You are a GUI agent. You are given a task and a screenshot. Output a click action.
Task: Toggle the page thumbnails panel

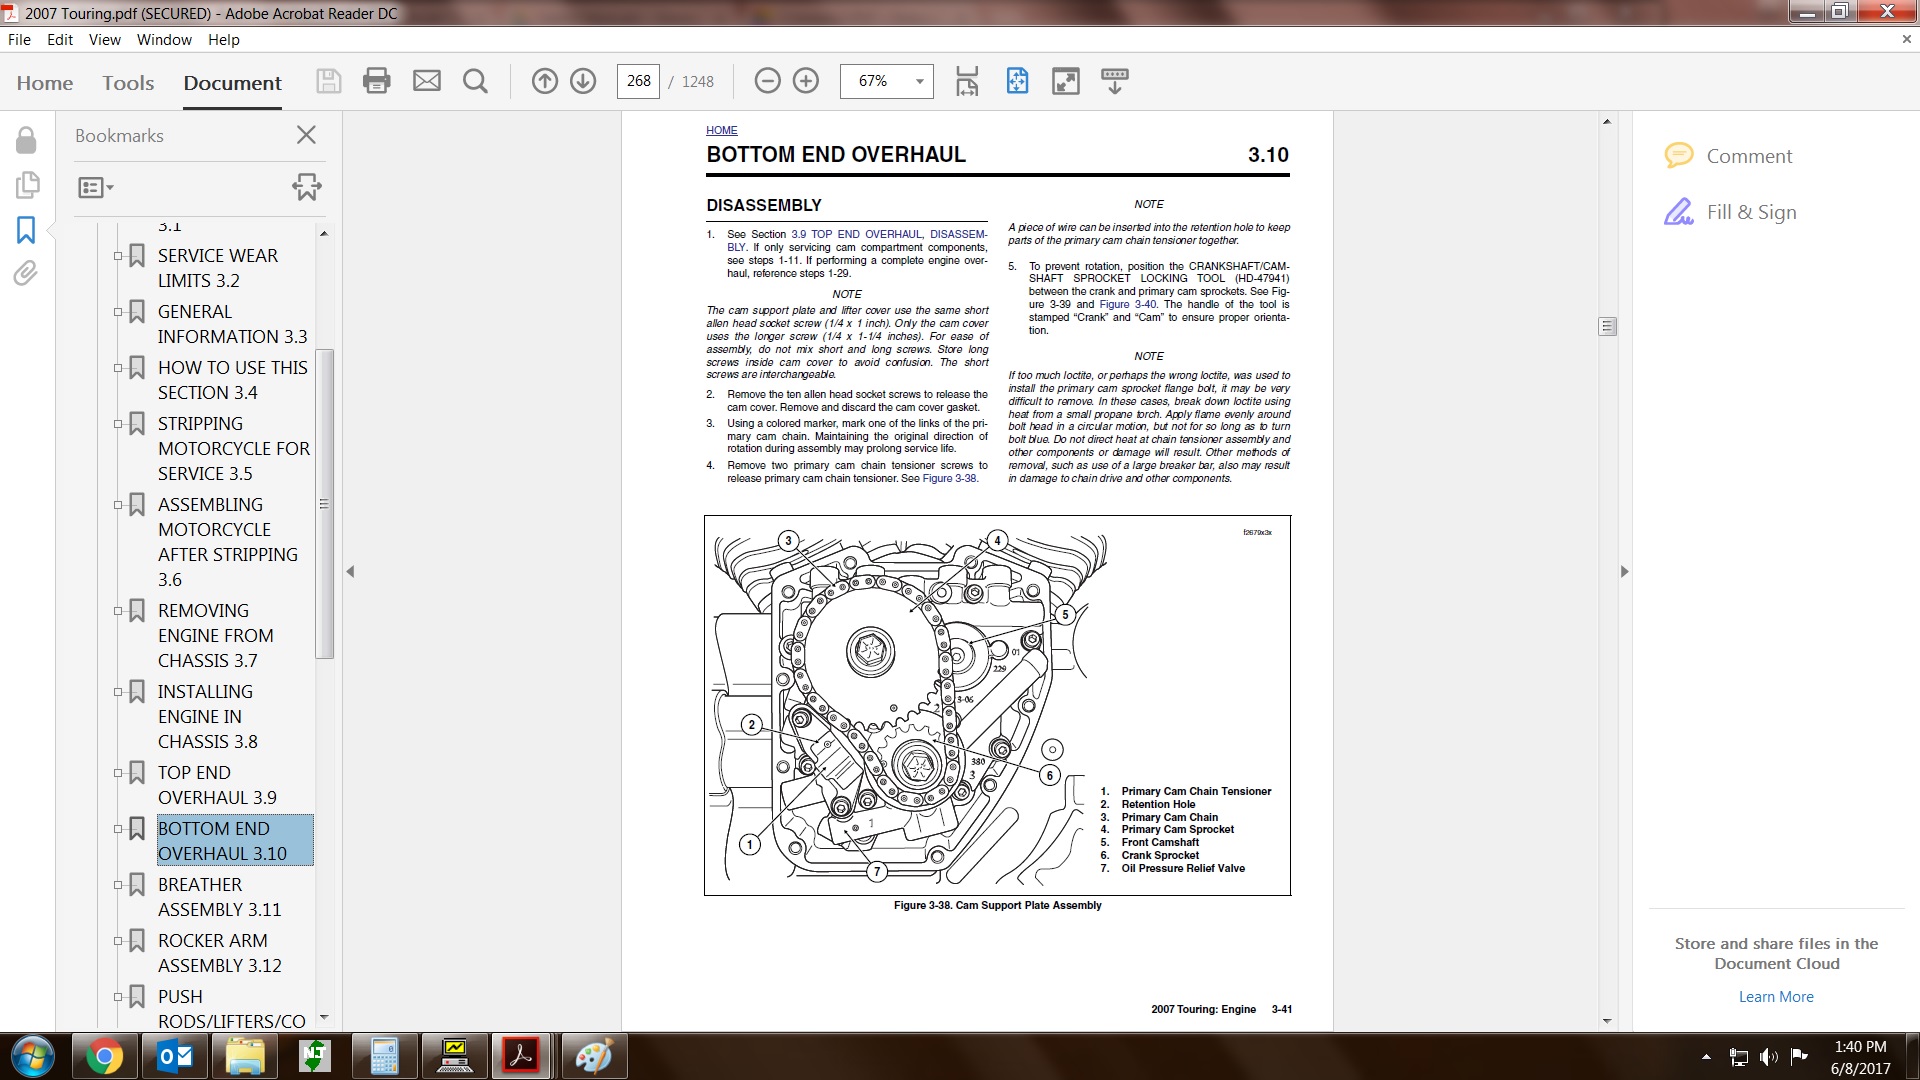click(27, 185)
